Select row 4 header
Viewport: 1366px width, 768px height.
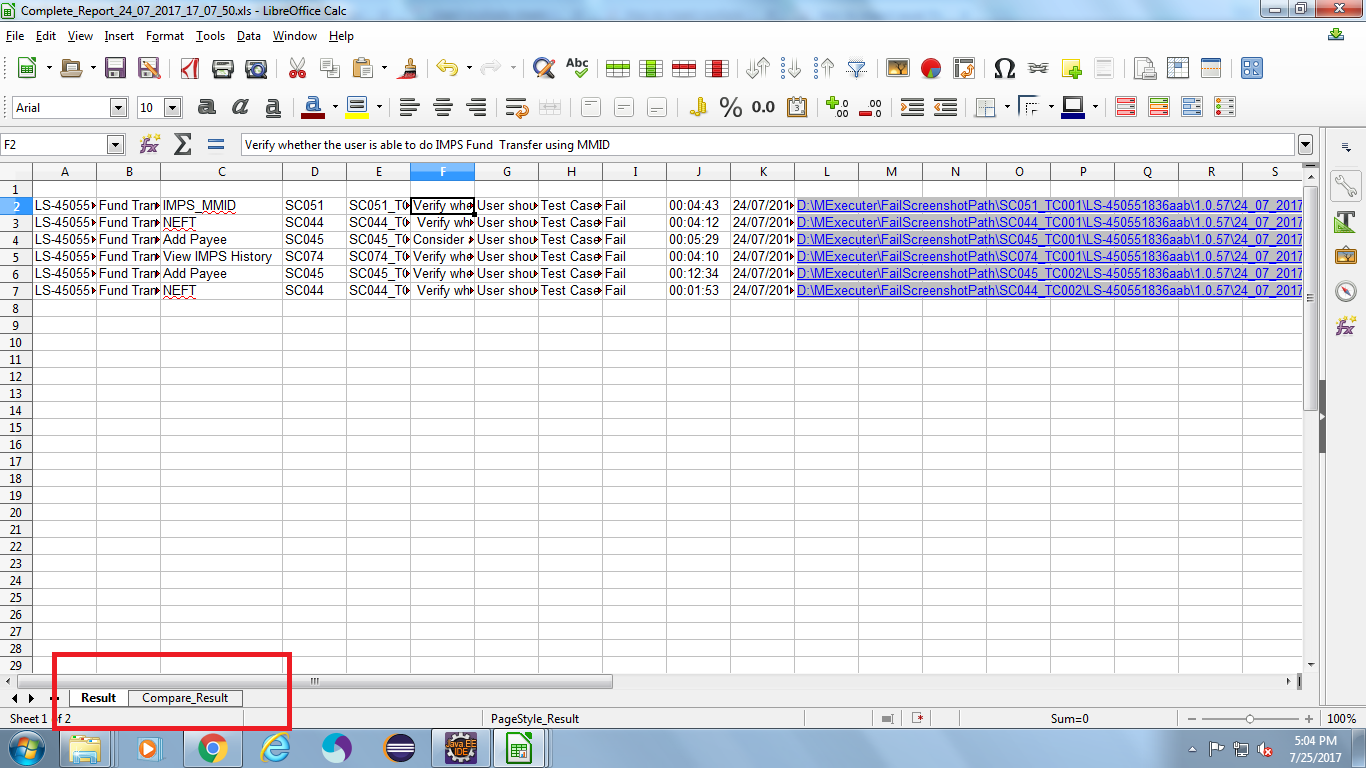16,240
